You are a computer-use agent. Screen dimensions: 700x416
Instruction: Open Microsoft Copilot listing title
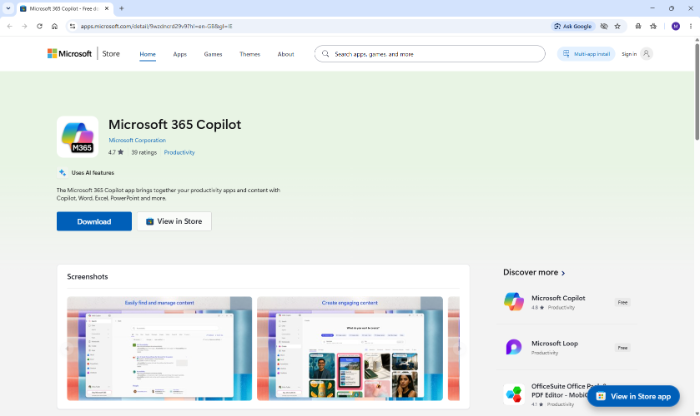[558, 298]
